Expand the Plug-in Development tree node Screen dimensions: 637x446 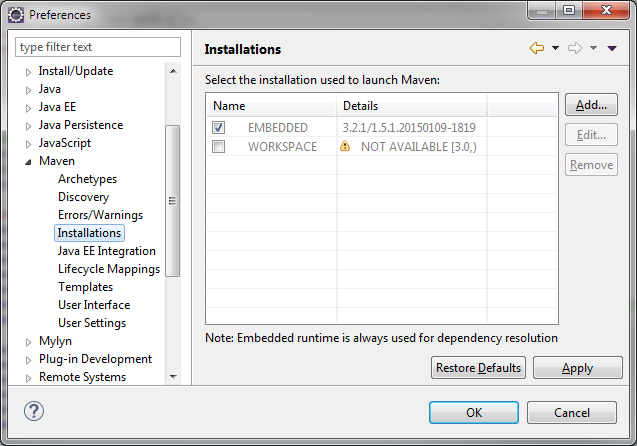click(28, 360)
